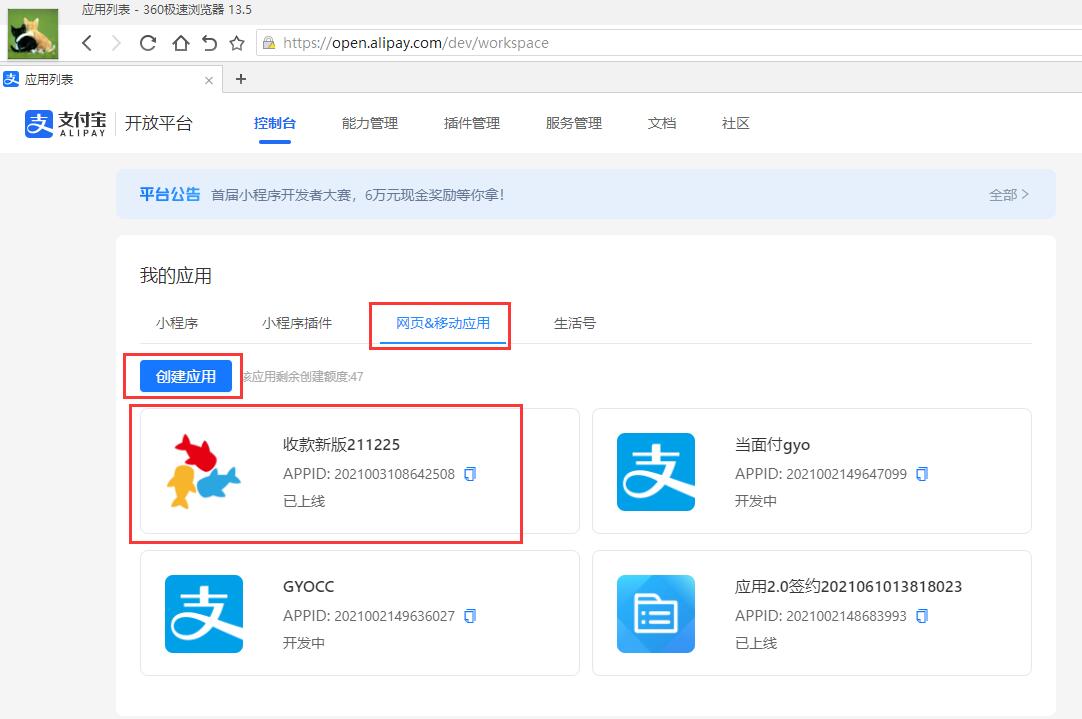Open the 收款新版211225 app name
The width and height of the screenshot is (1082, 719).
tap(342, 444)
